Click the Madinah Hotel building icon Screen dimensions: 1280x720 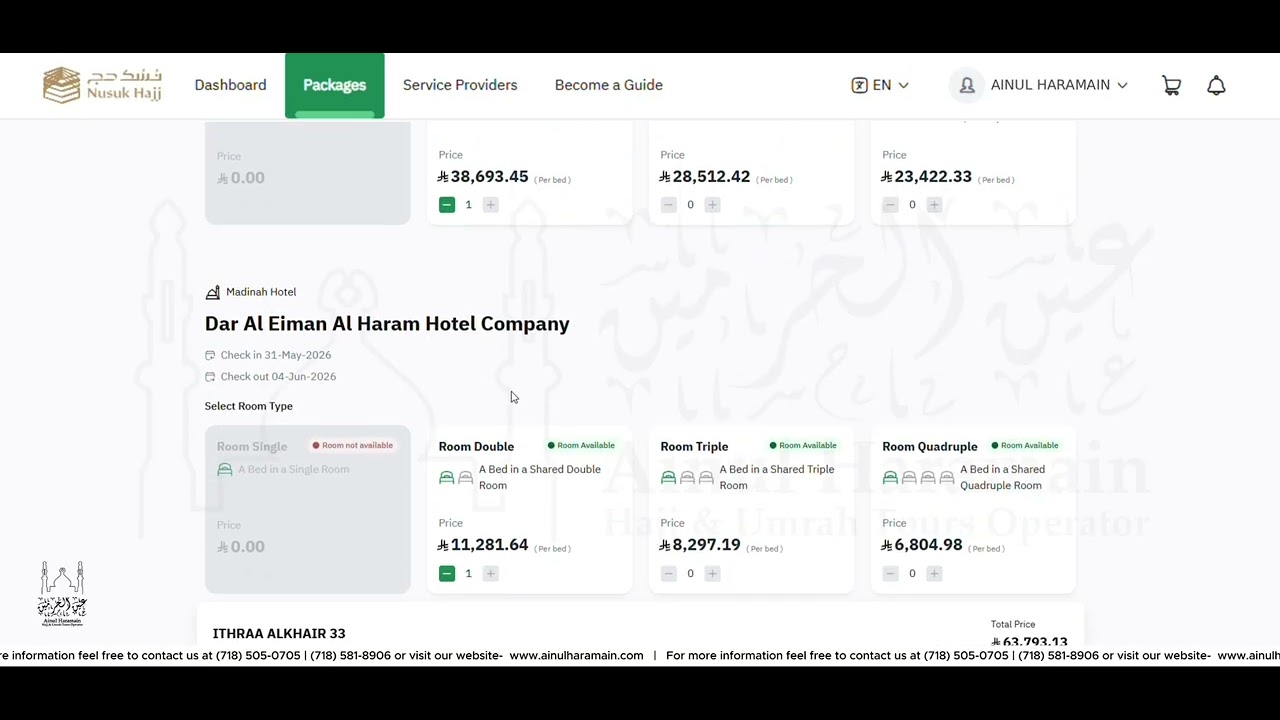pyautogui.click(x=212, y=292)
